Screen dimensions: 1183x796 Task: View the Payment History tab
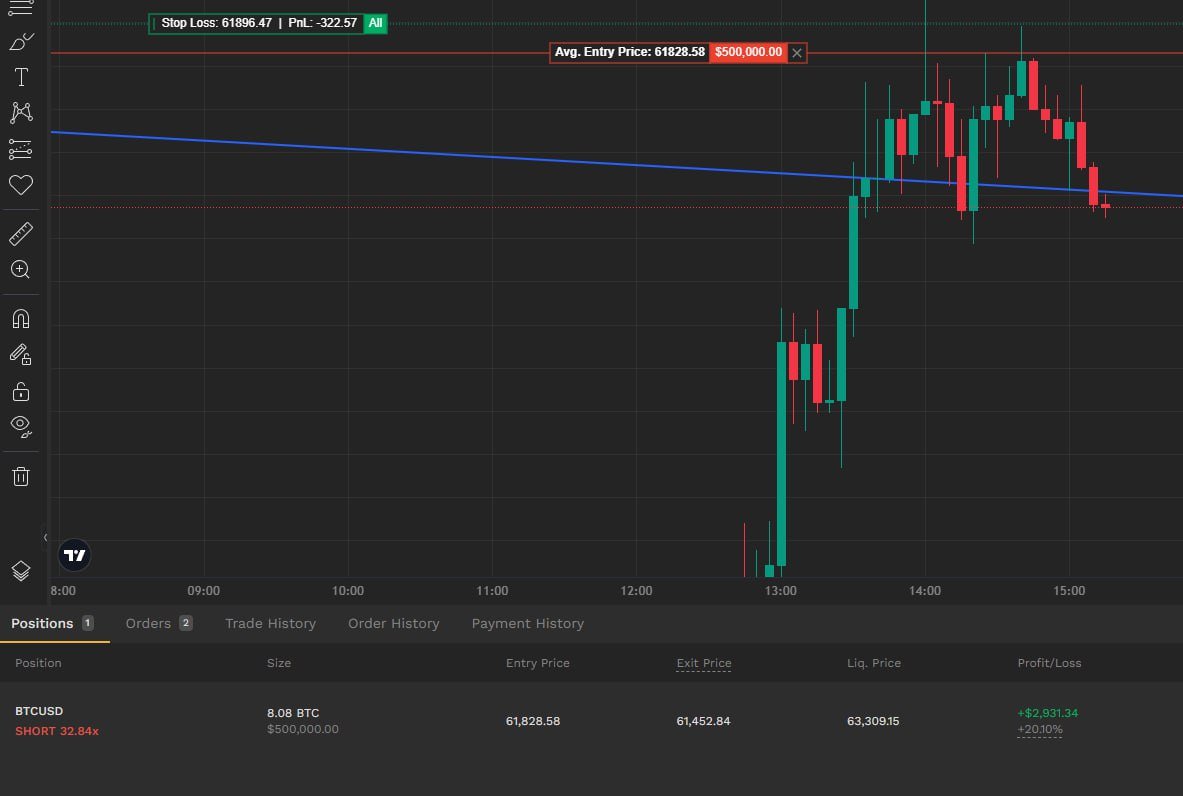(527, 623)
